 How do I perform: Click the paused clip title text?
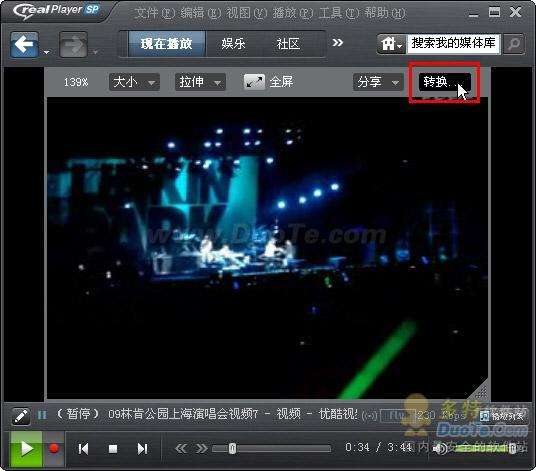pyautogui.click(x=207, y=415)
